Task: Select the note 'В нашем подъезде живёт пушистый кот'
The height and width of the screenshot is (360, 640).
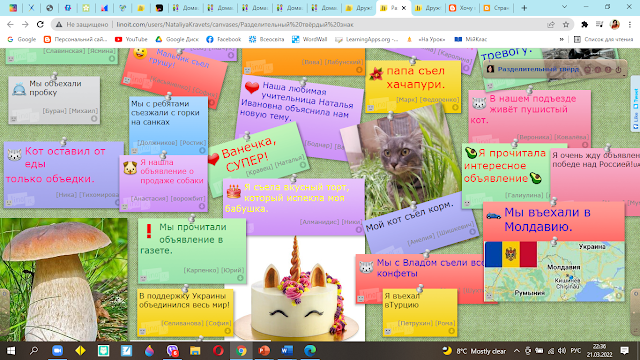Action: (529, 118)
